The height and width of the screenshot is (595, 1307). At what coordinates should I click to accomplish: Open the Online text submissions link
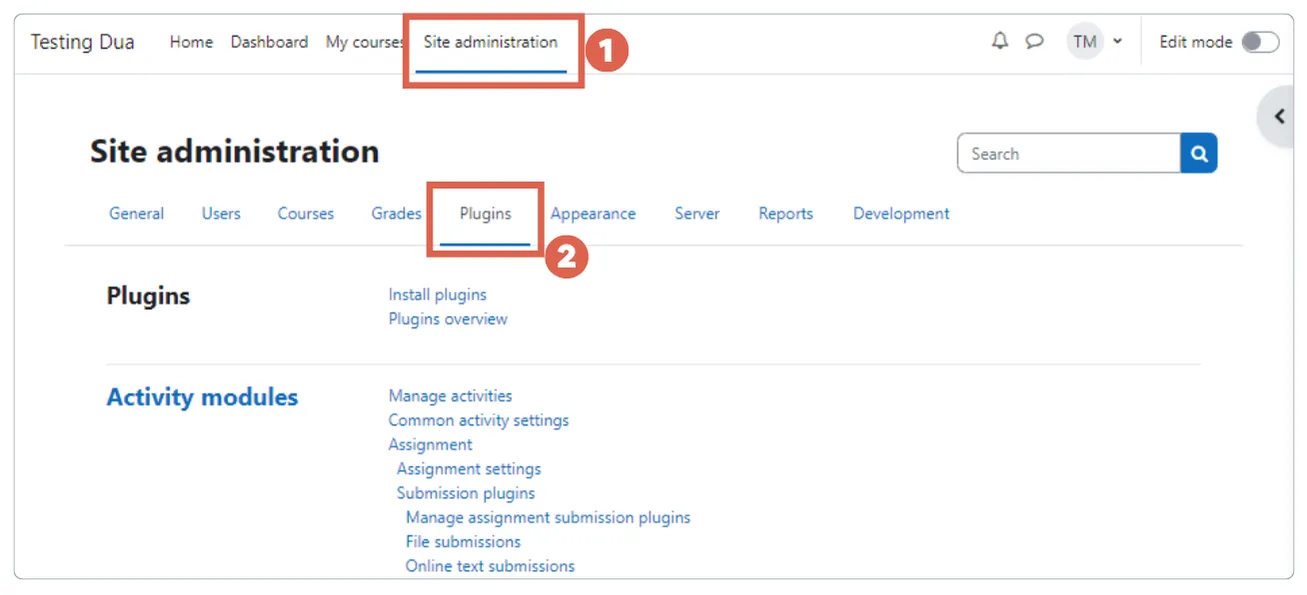[490, 565]
